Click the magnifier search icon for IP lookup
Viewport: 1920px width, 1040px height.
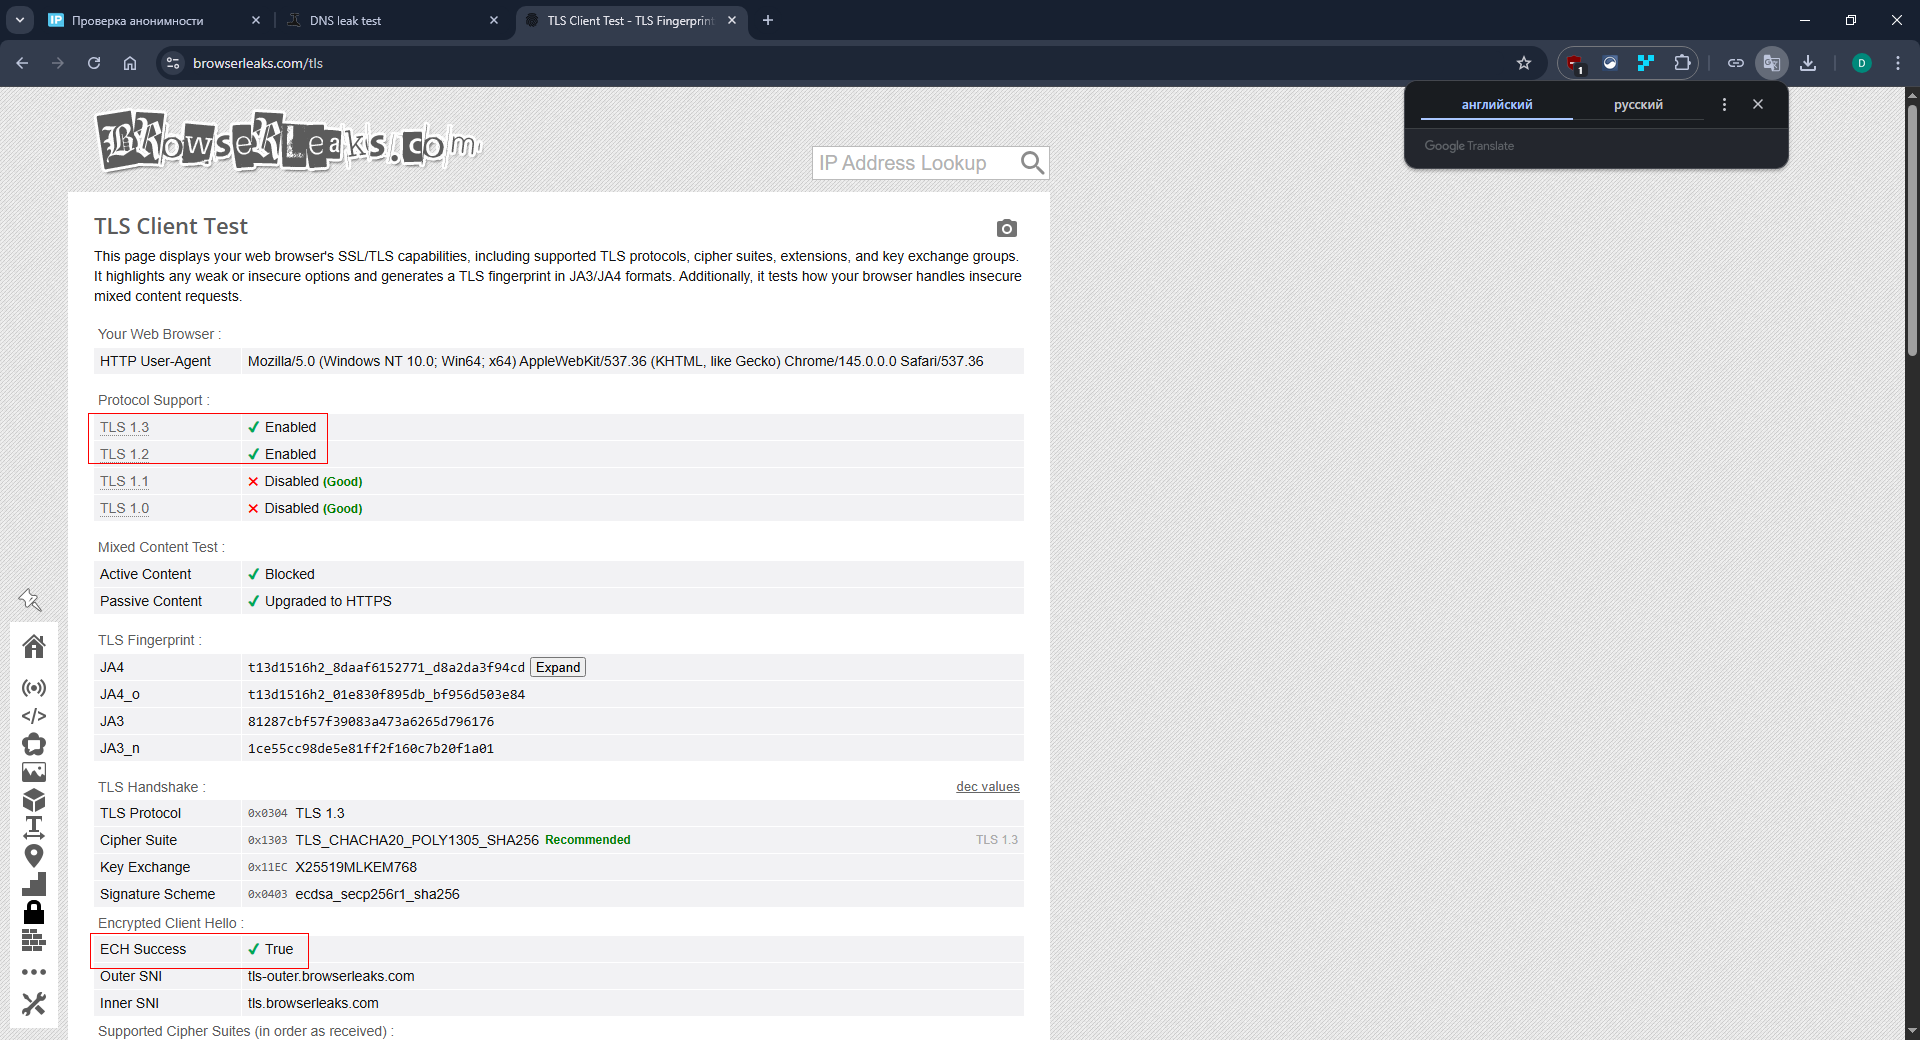[1032, 163]
